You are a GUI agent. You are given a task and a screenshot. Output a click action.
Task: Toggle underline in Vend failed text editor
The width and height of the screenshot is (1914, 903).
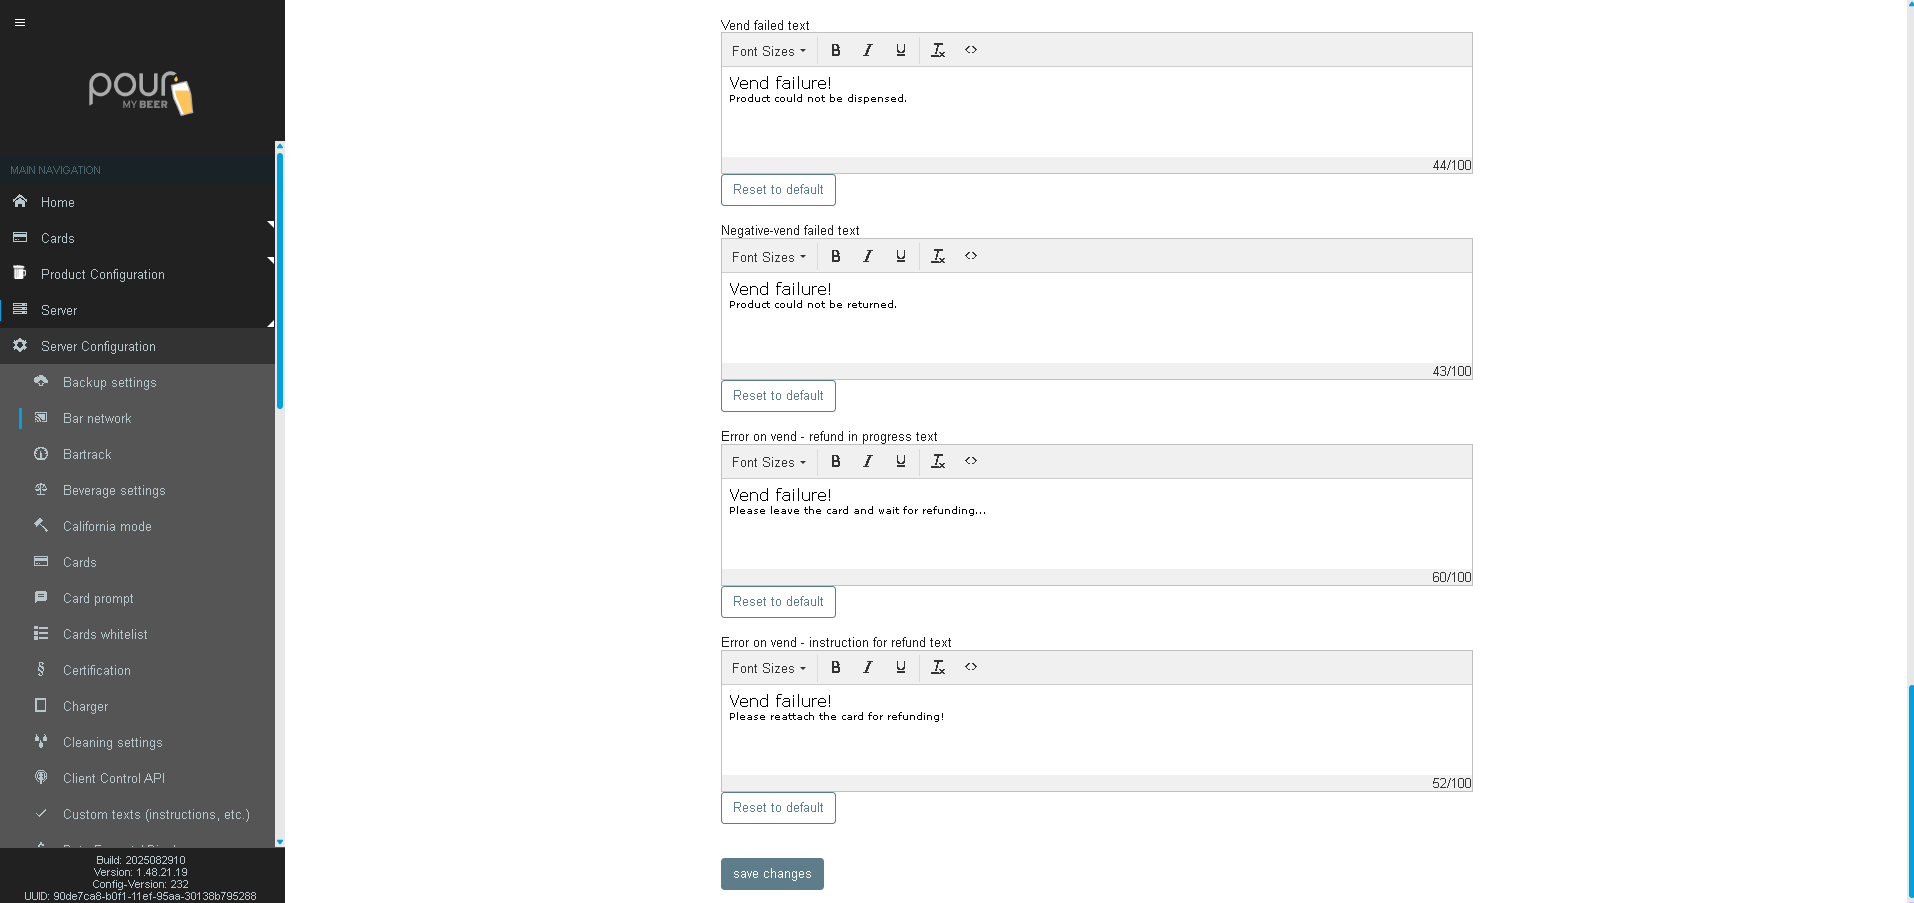pyautogui.click(x=901, y=50)
